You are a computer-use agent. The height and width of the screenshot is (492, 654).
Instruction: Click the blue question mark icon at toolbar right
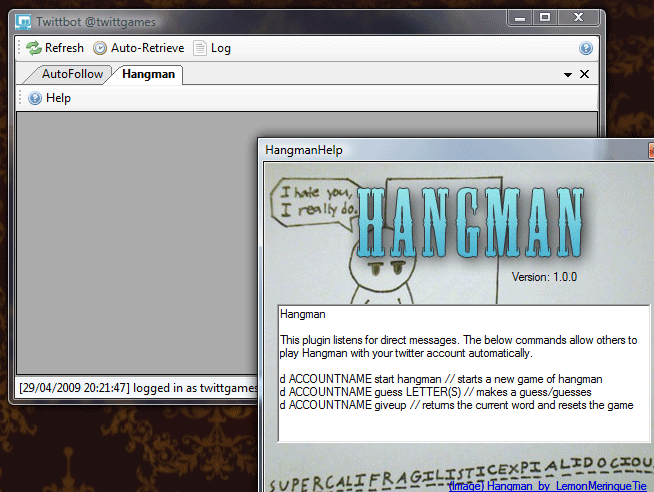click(586, 48)
